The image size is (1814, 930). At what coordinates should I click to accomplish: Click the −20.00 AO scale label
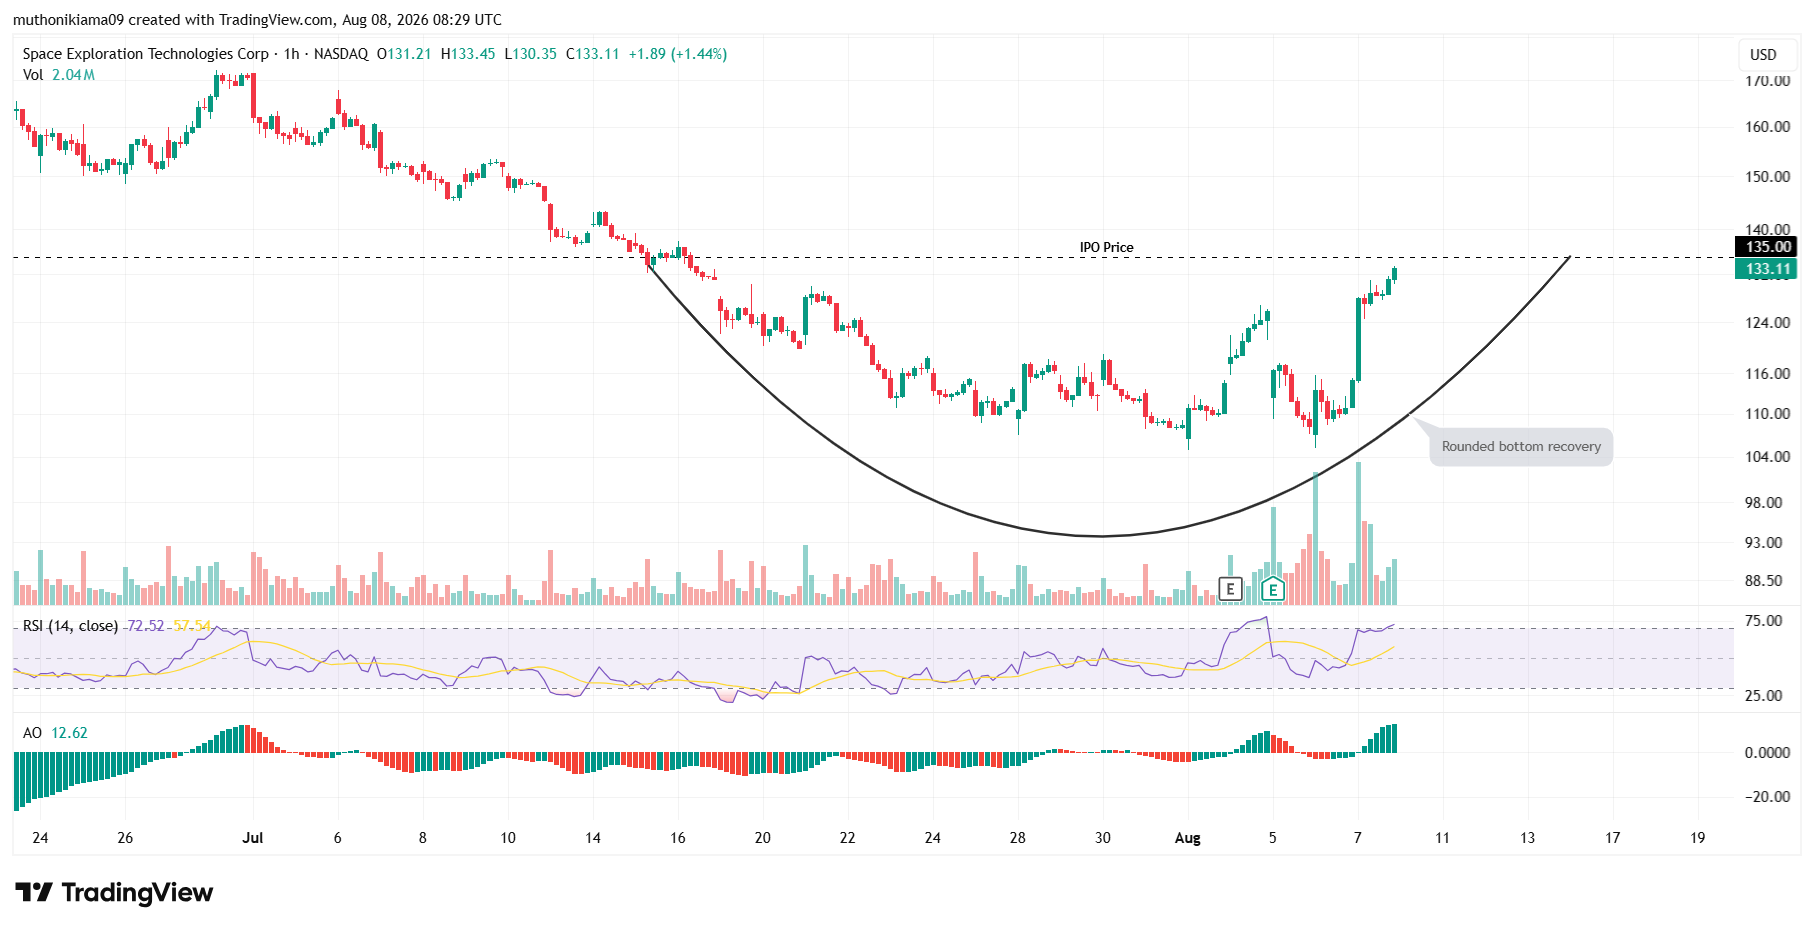(1768, 797)
